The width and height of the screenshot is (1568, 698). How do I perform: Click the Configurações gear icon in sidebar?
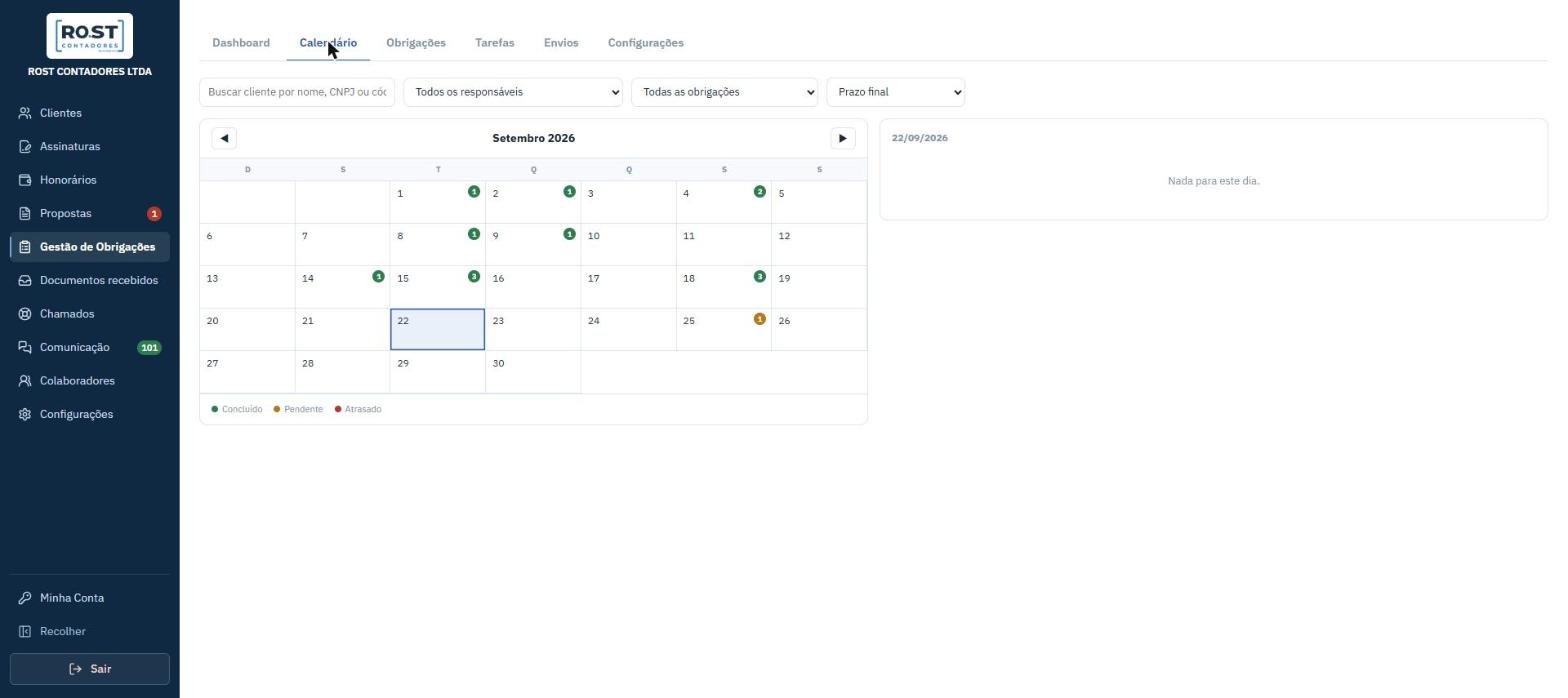[x=25, y=414]
